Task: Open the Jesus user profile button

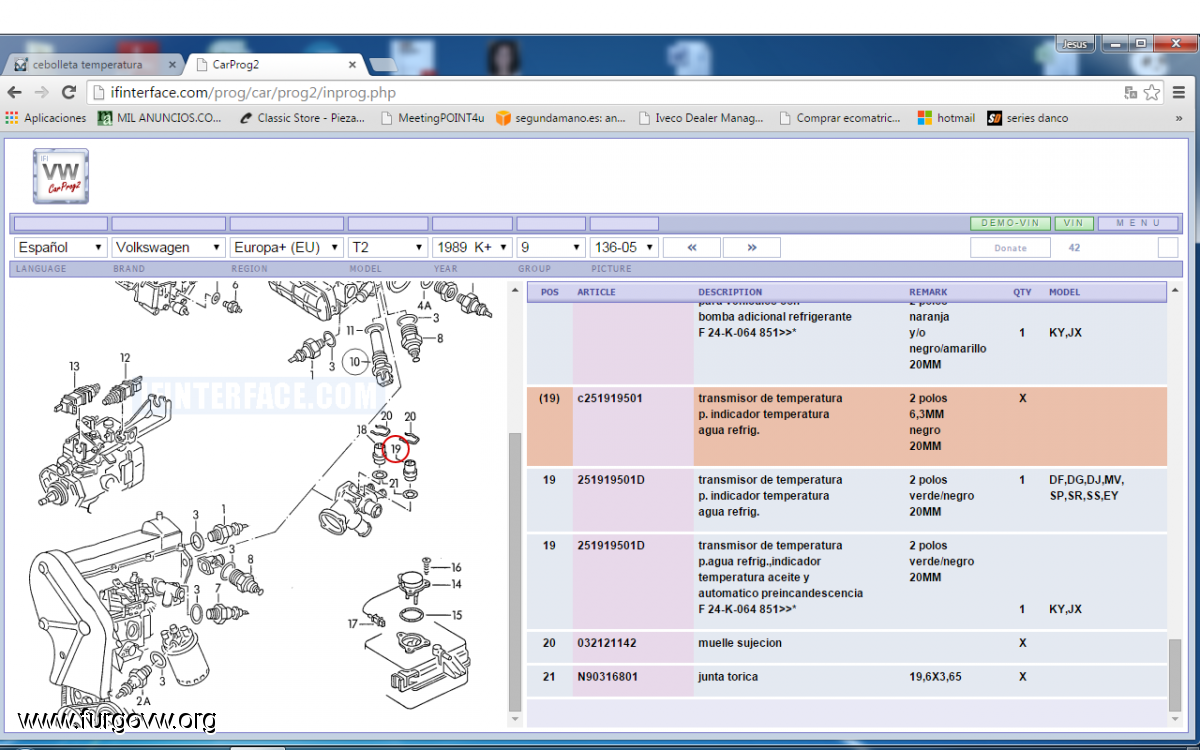Action: (1073, 44)
